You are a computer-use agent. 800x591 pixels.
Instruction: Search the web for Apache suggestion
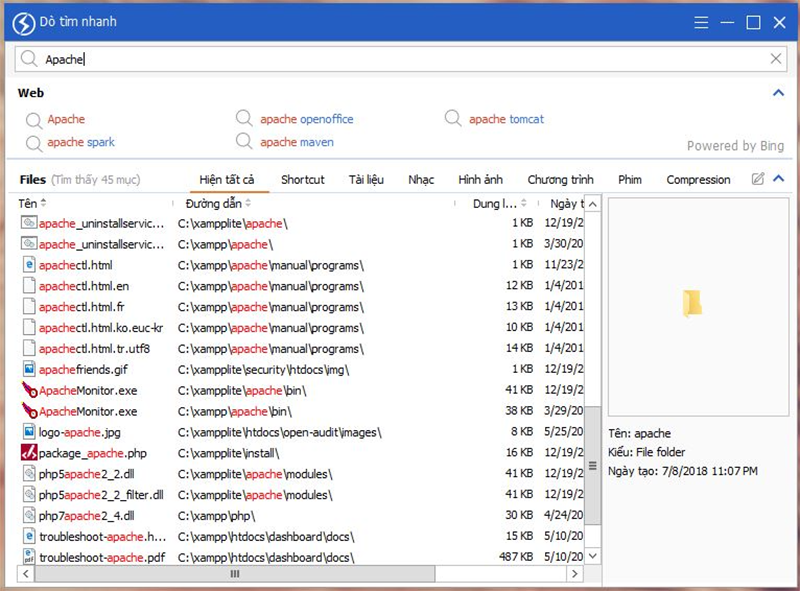tap(66, 119)
